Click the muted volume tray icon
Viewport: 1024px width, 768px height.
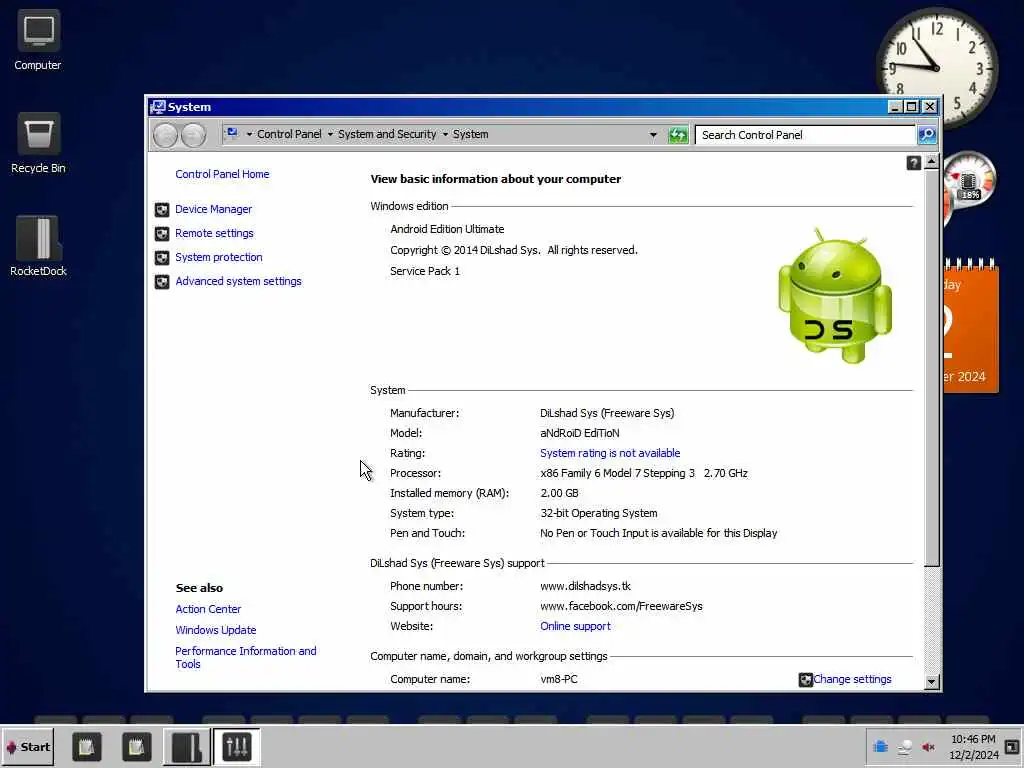coord(928,747)
